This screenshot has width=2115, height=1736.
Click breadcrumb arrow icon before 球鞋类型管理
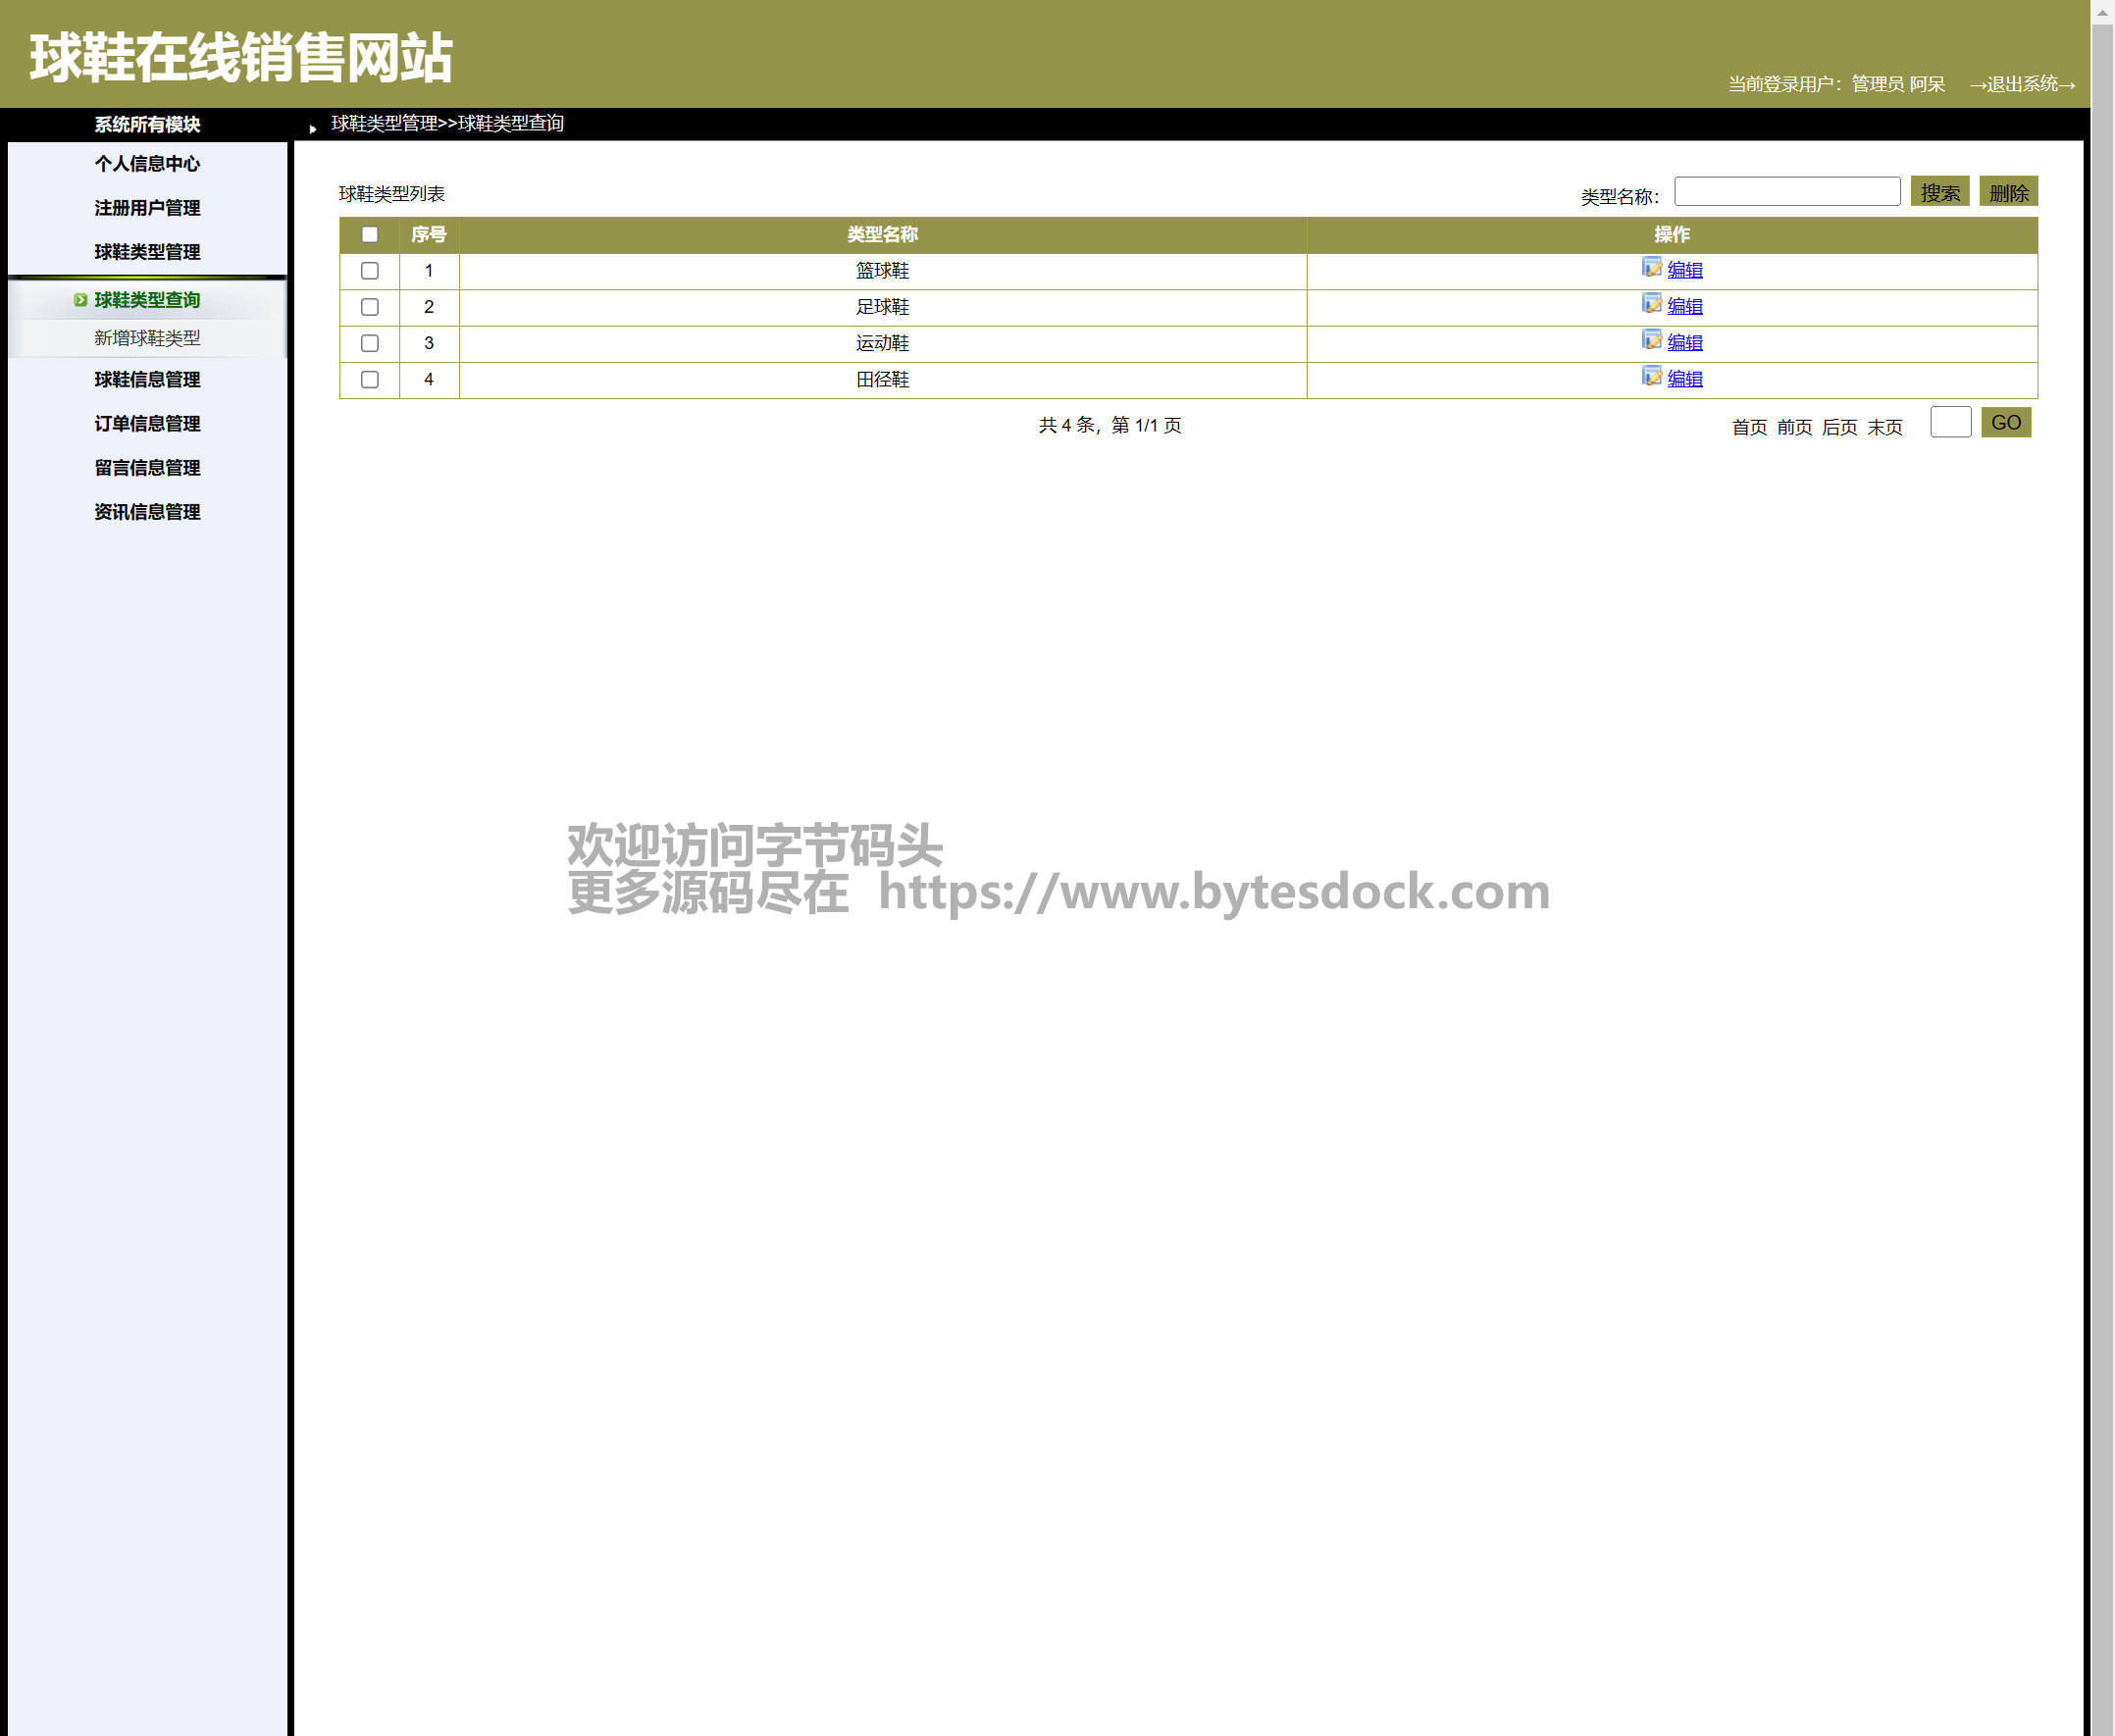pyautogui.click(x=313, y=128)
